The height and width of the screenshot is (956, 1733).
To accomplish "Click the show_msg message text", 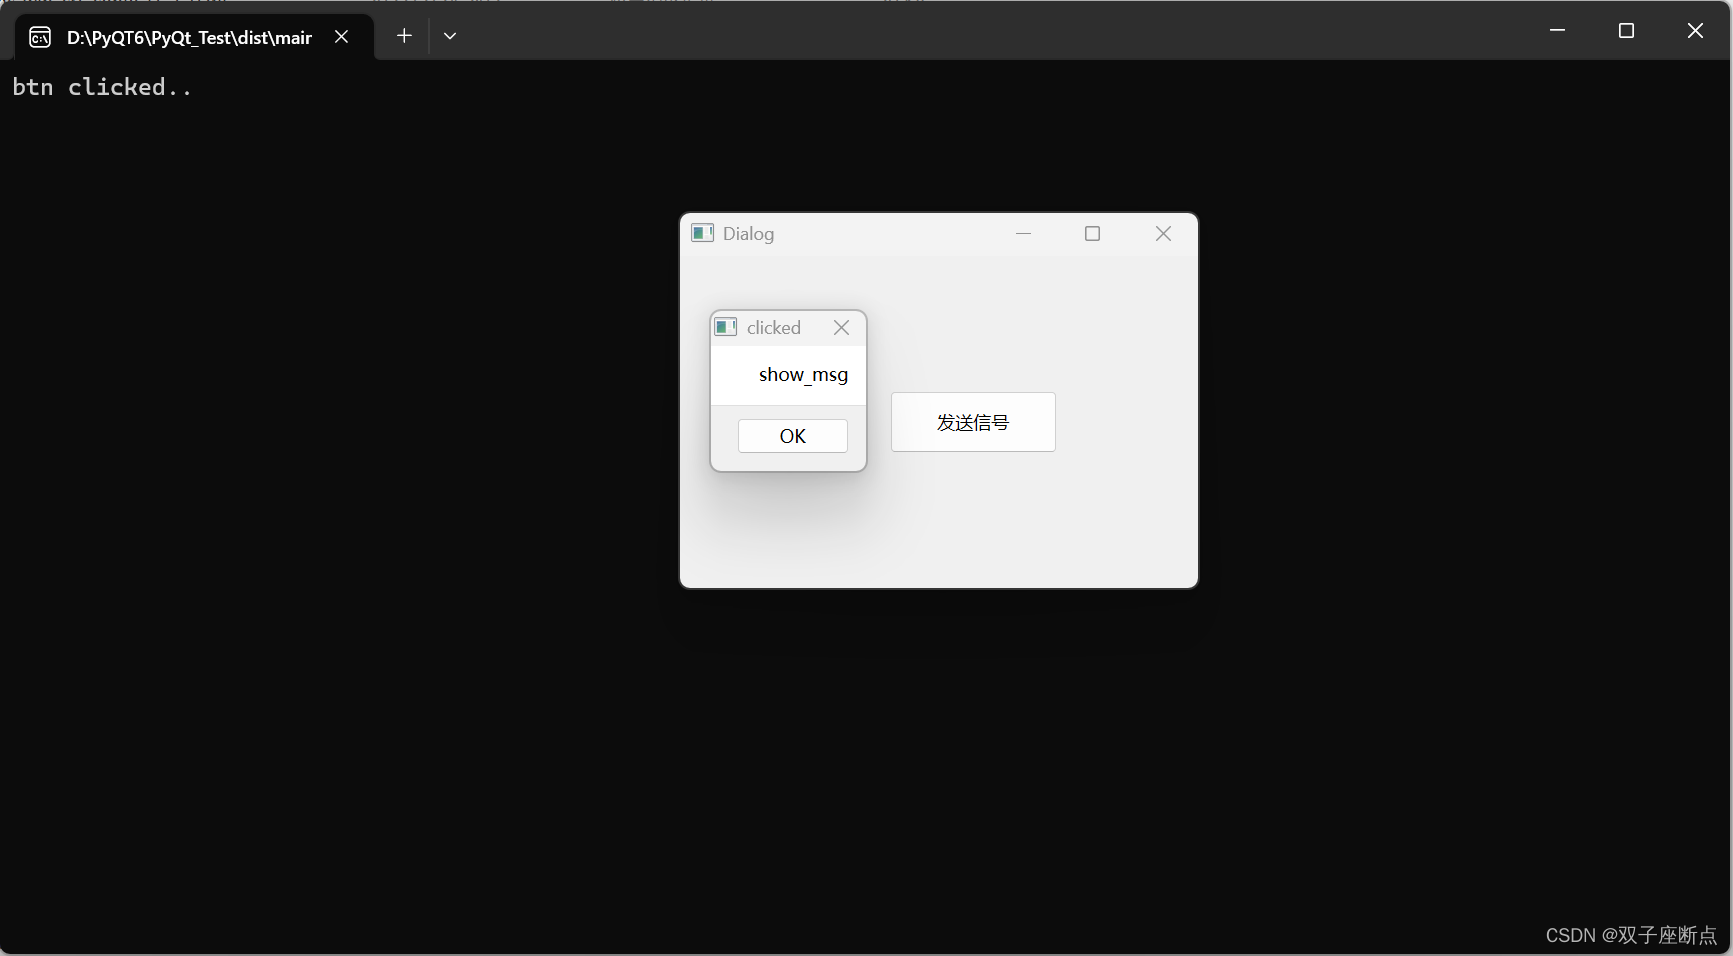I will coord(803,375).
